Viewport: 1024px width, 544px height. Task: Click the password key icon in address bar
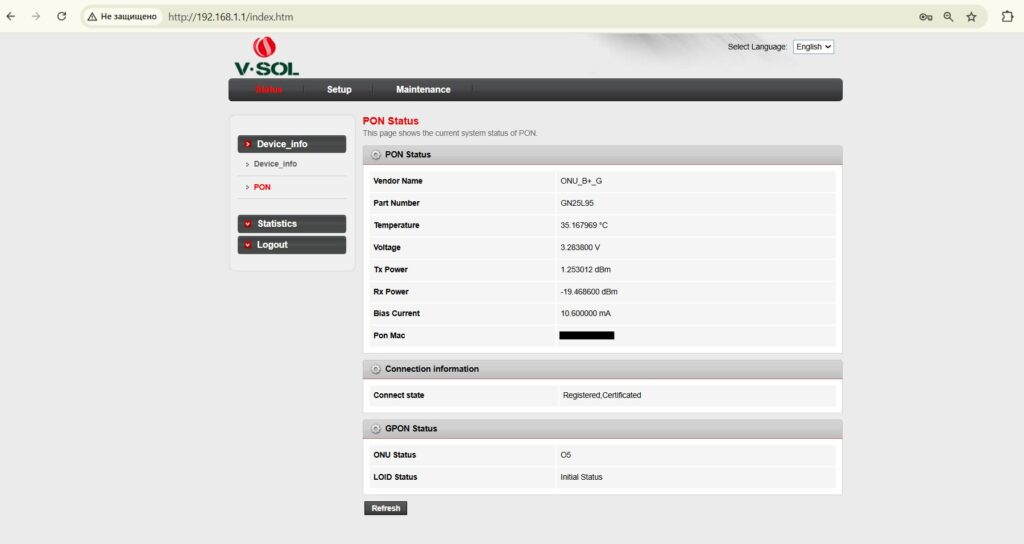(x=925, y=17)
